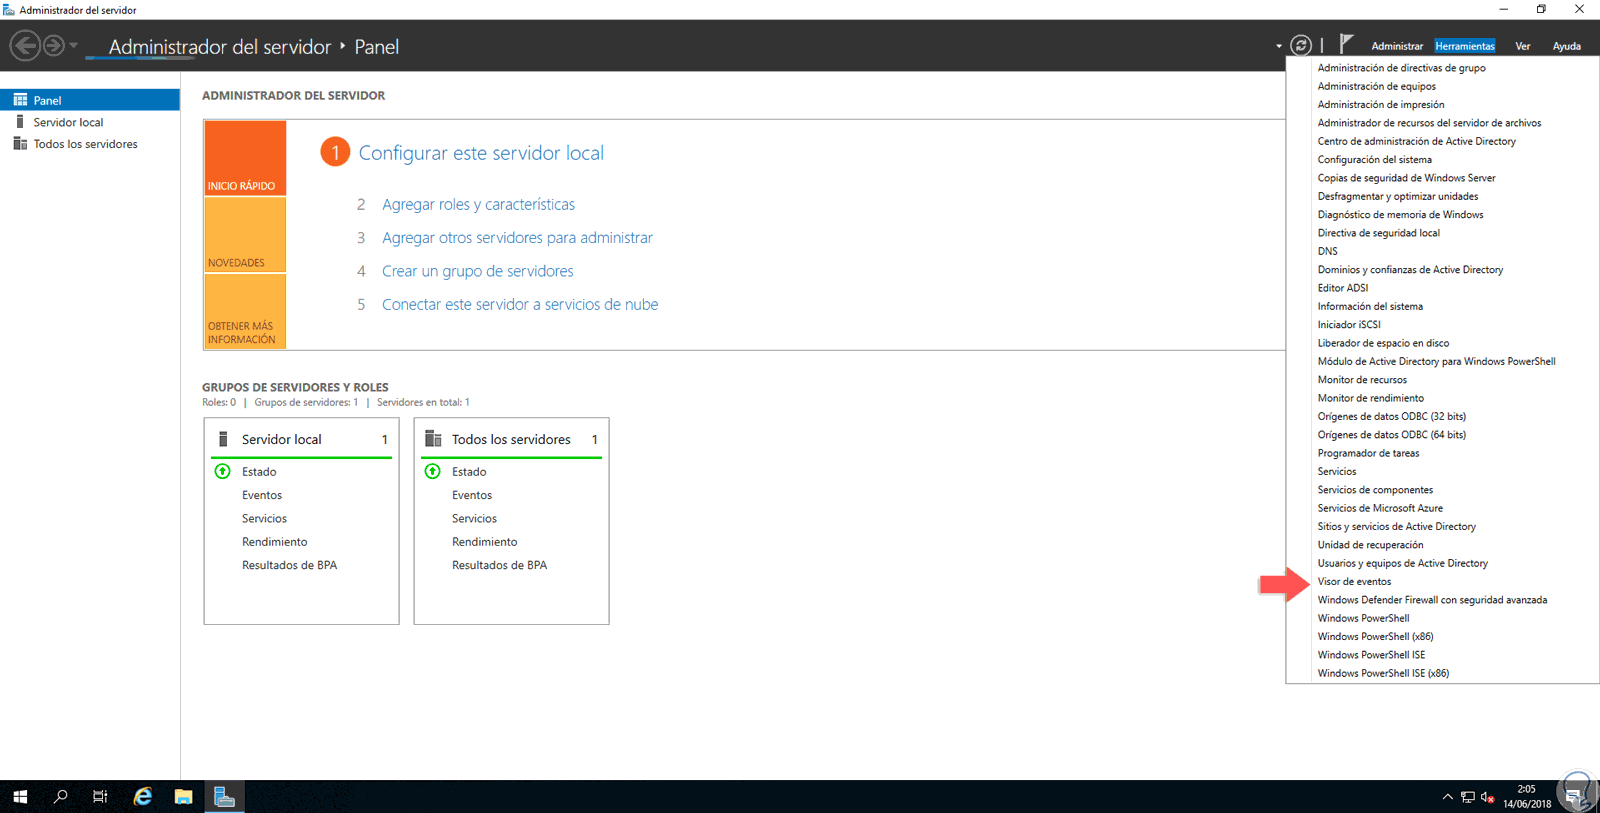Open the Herramientas menu
Screen dimensions: 1600x813
pos(1465,46)
